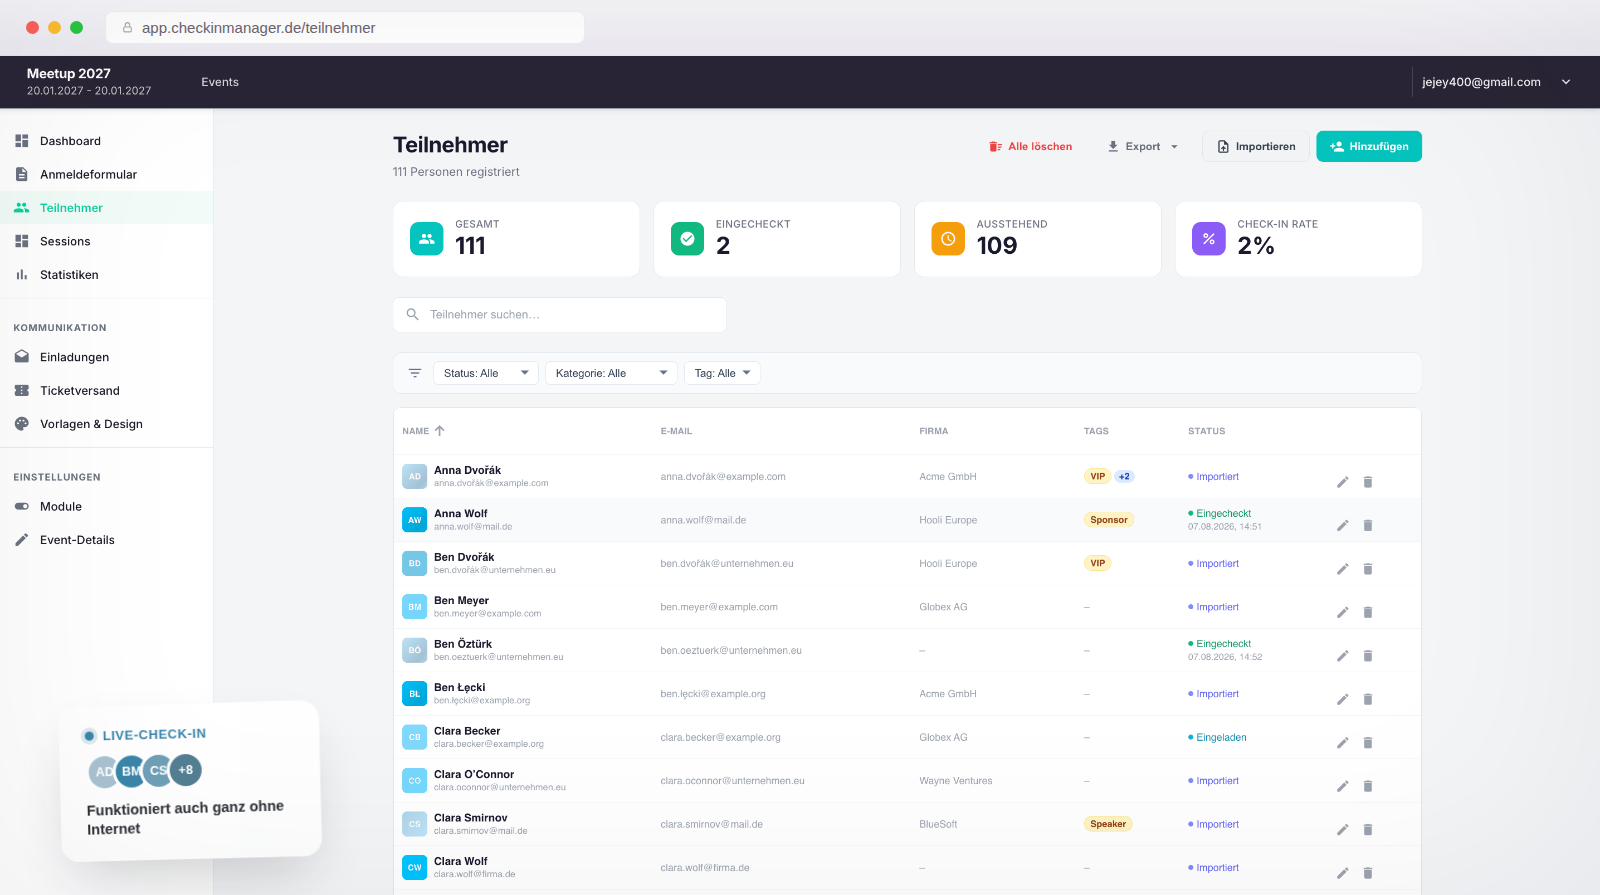The width and height of the screenshot is (1600, 895).
Task: Edit Ben Łęcki entry
Action: tap(1343, 699)
